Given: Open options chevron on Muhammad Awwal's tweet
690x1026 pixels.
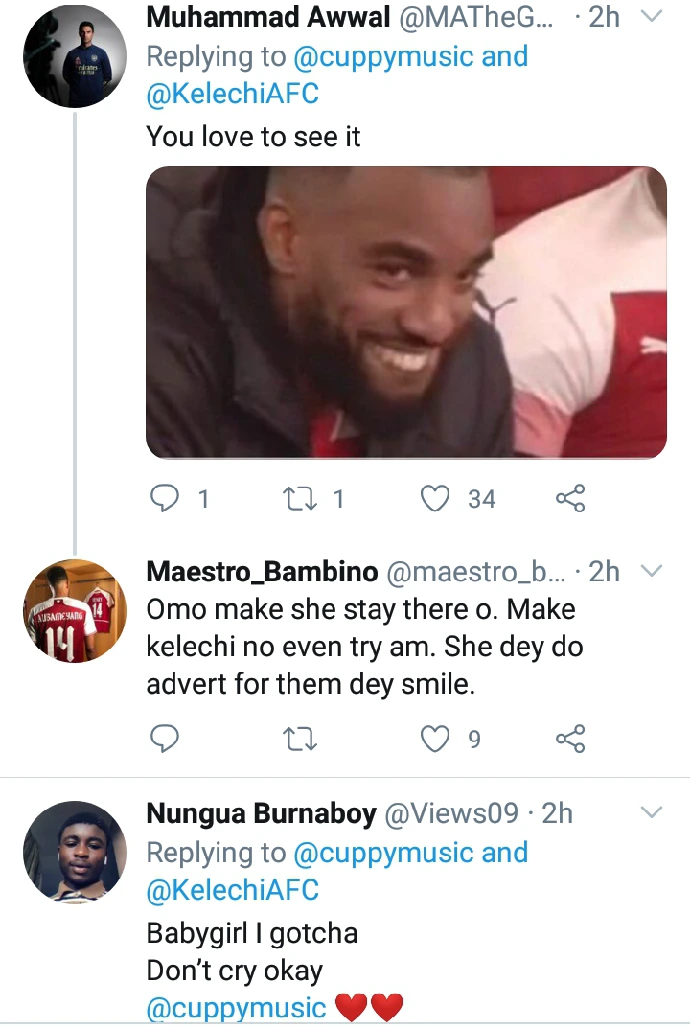Looking at the screenshot, I should [x=651, y=17].
